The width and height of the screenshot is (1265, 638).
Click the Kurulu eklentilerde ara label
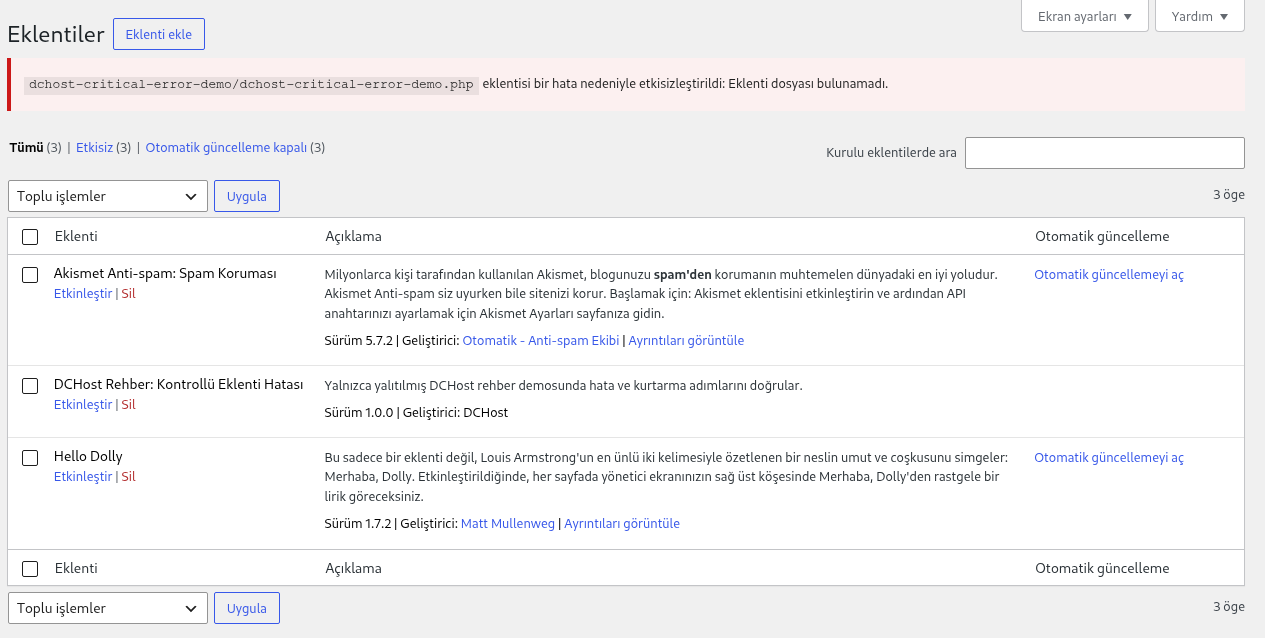(891, 153)
